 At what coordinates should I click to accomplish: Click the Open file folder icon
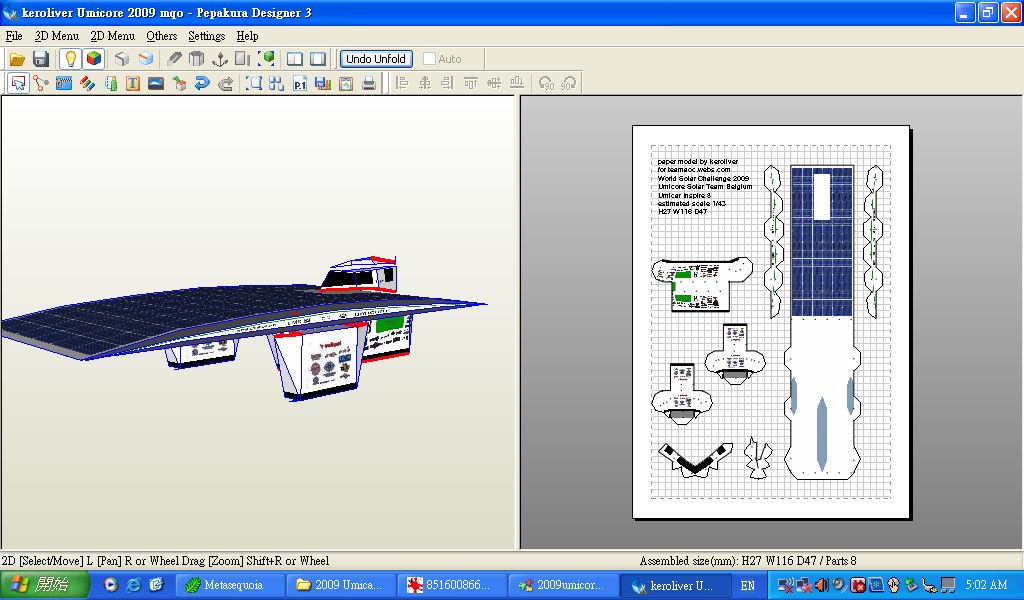click(18, 59)
